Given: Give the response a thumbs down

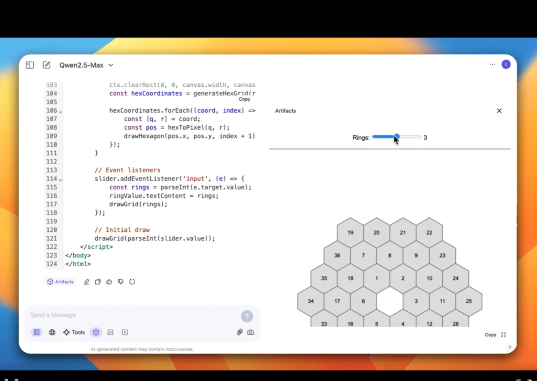Looking at the screenshot, I should (121, 282).
